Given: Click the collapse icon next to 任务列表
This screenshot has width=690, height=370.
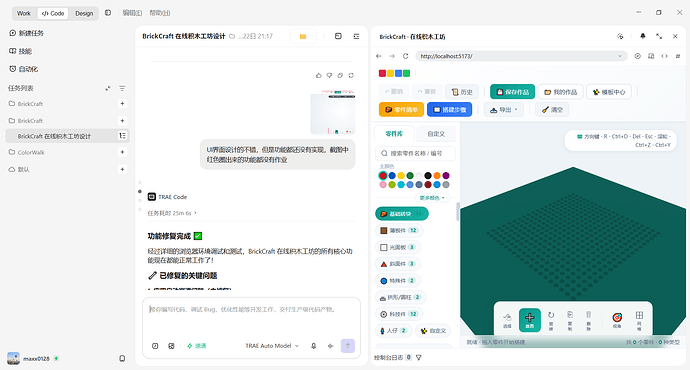Looking at the screenshot, I should (107, 88).
